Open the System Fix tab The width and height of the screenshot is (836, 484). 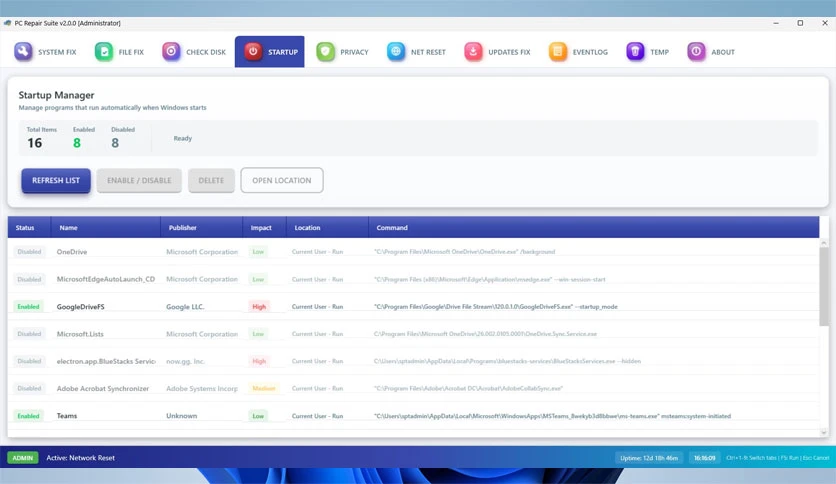click(45, 52)
